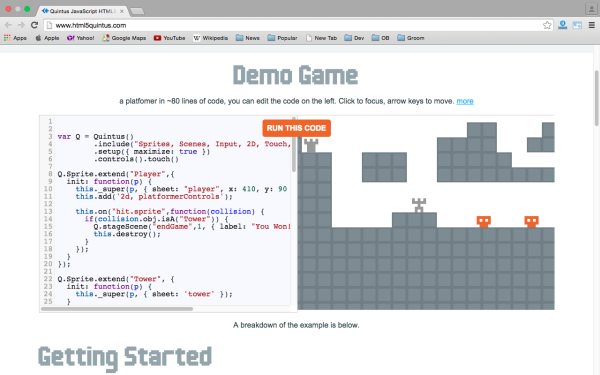
Task: Click the game canvas floating three-block platform
Action: [384, 167]
